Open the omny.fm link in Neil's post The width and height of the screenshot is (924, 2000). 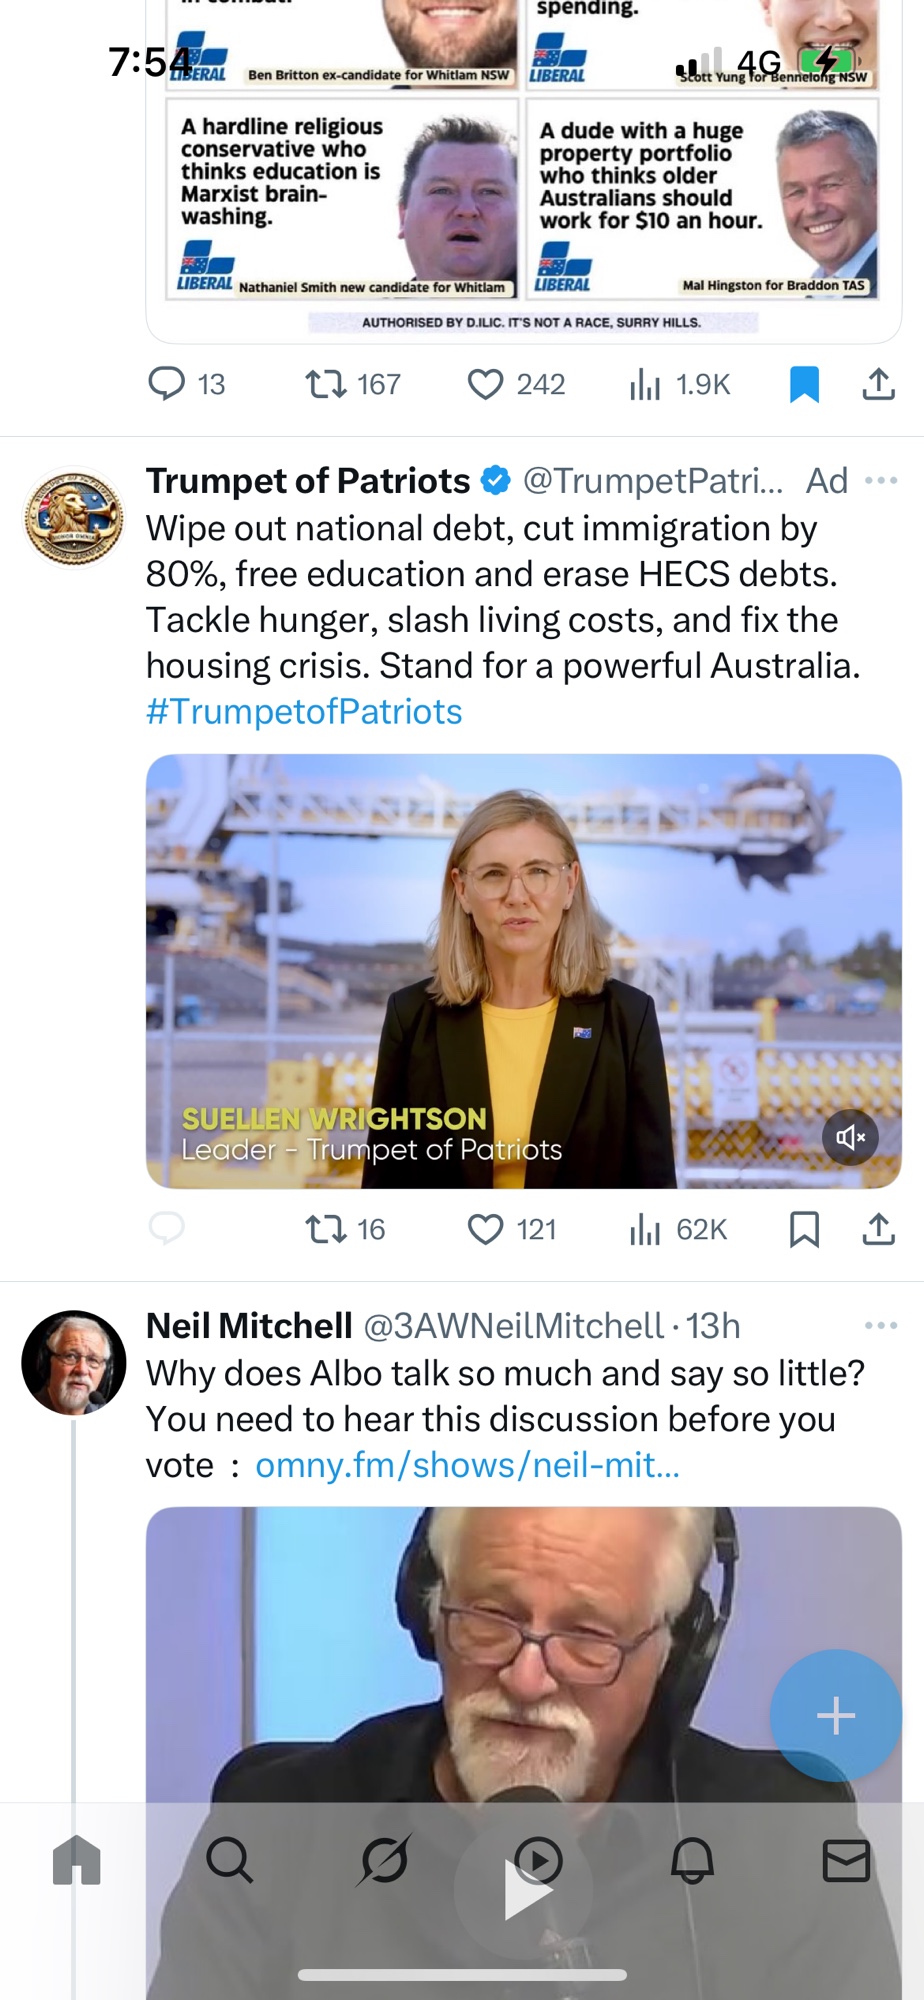pos(467,1465)
